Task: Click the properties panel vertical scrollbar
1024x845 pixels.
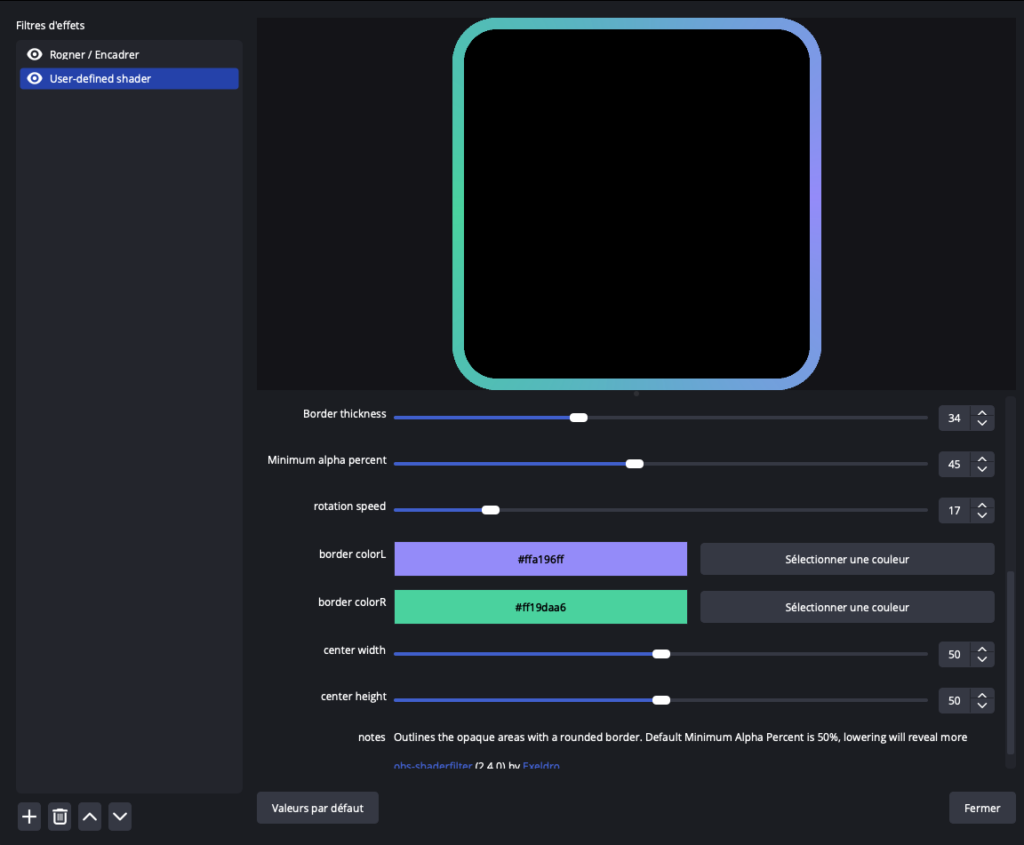Action: pos(1011,662)
